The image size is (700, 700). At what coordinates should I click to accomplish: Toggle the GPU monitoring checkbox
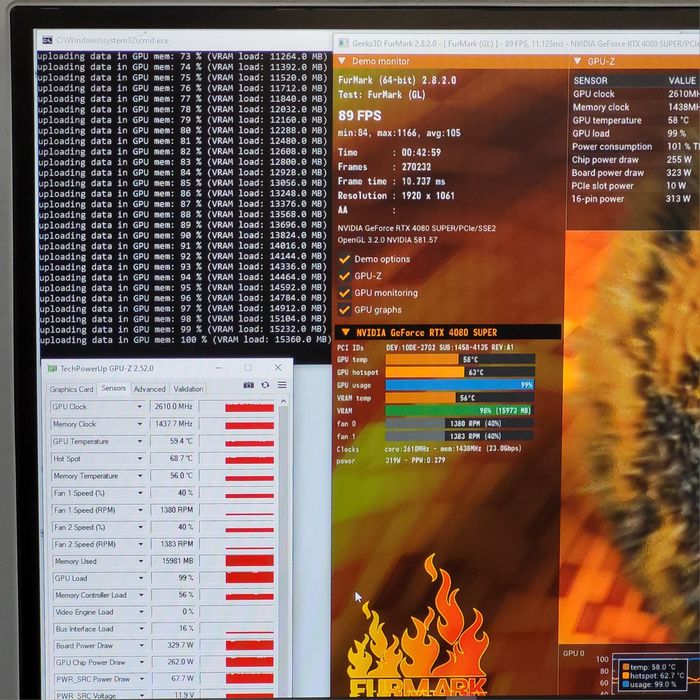tap(344, 293)
